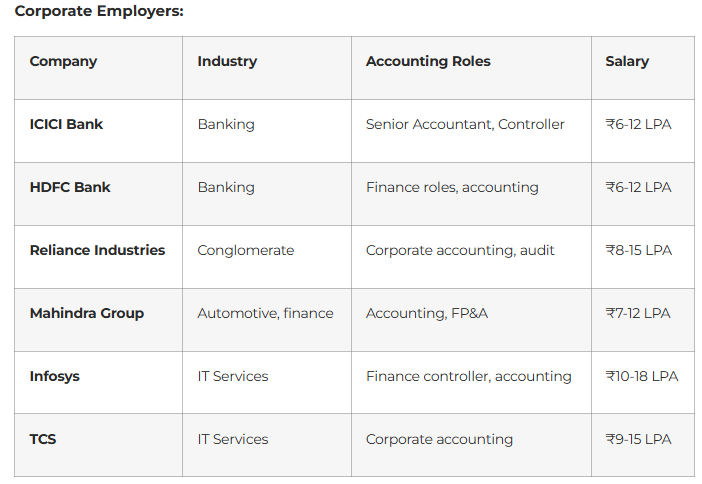
Task: Click Corporate accounting, audit roles cell
Action: tap(460, 250)
